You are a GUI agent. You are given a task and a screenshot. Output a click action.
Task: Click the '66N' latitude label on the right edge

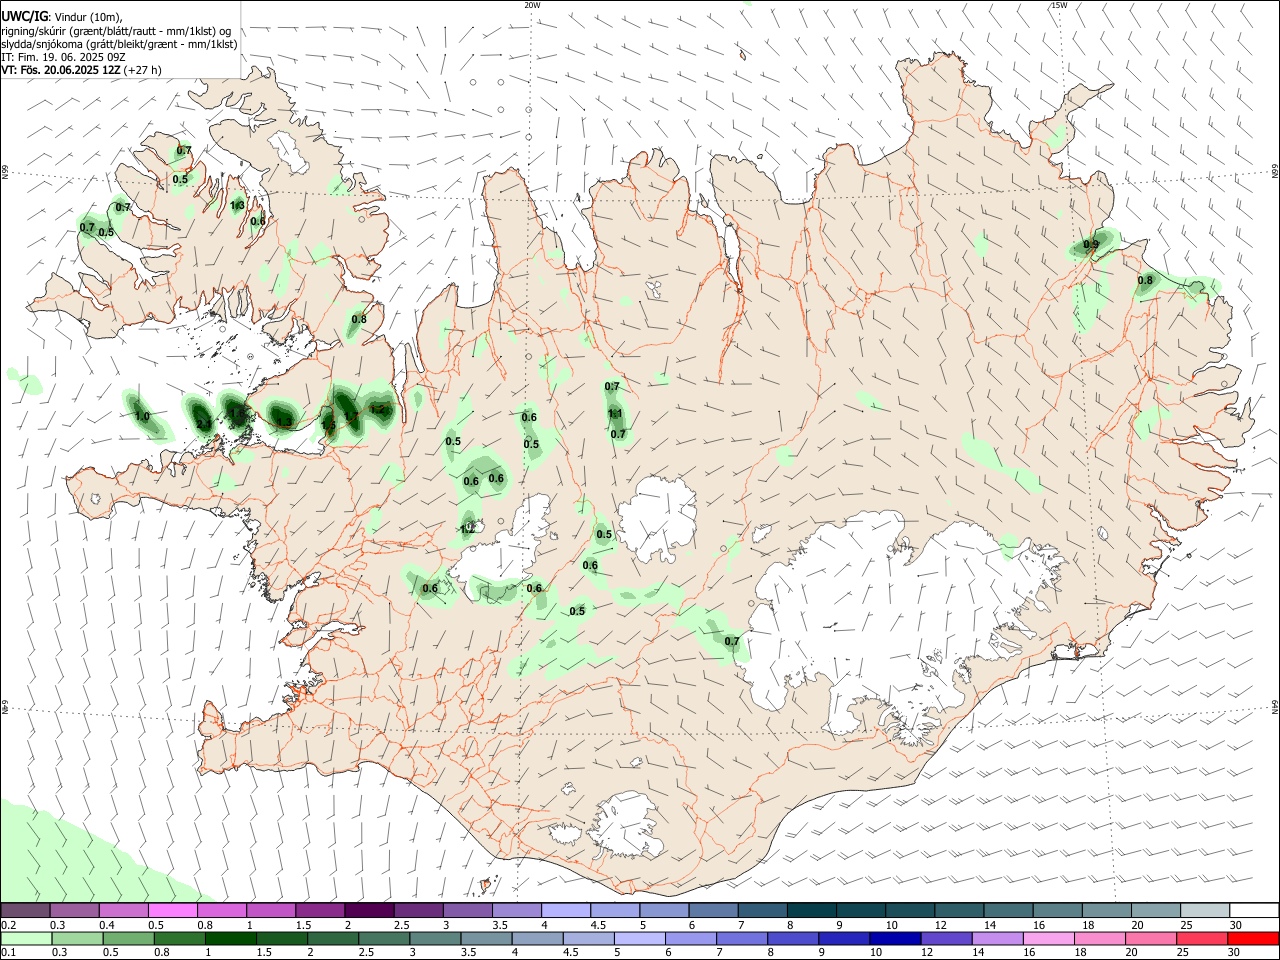click(x=1275, y=174)
